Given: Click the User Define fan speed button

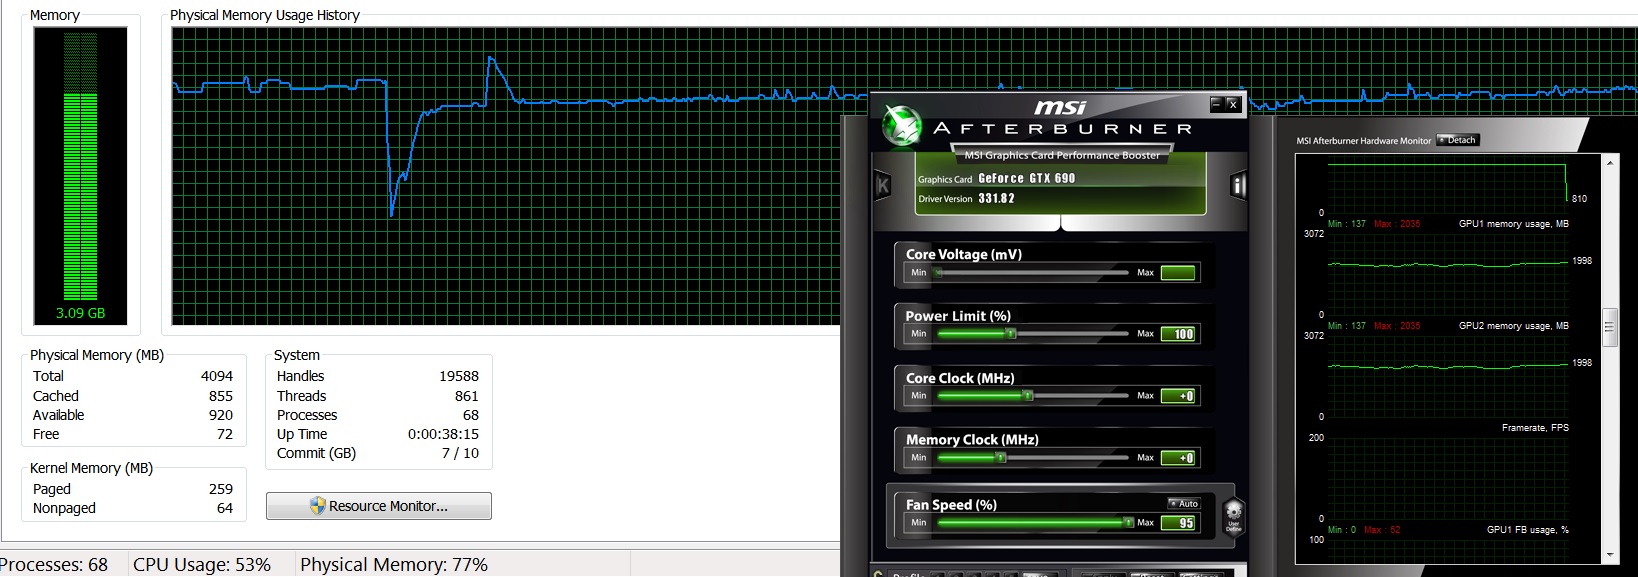Looking at the screenshot, I should pos(1234,517).
